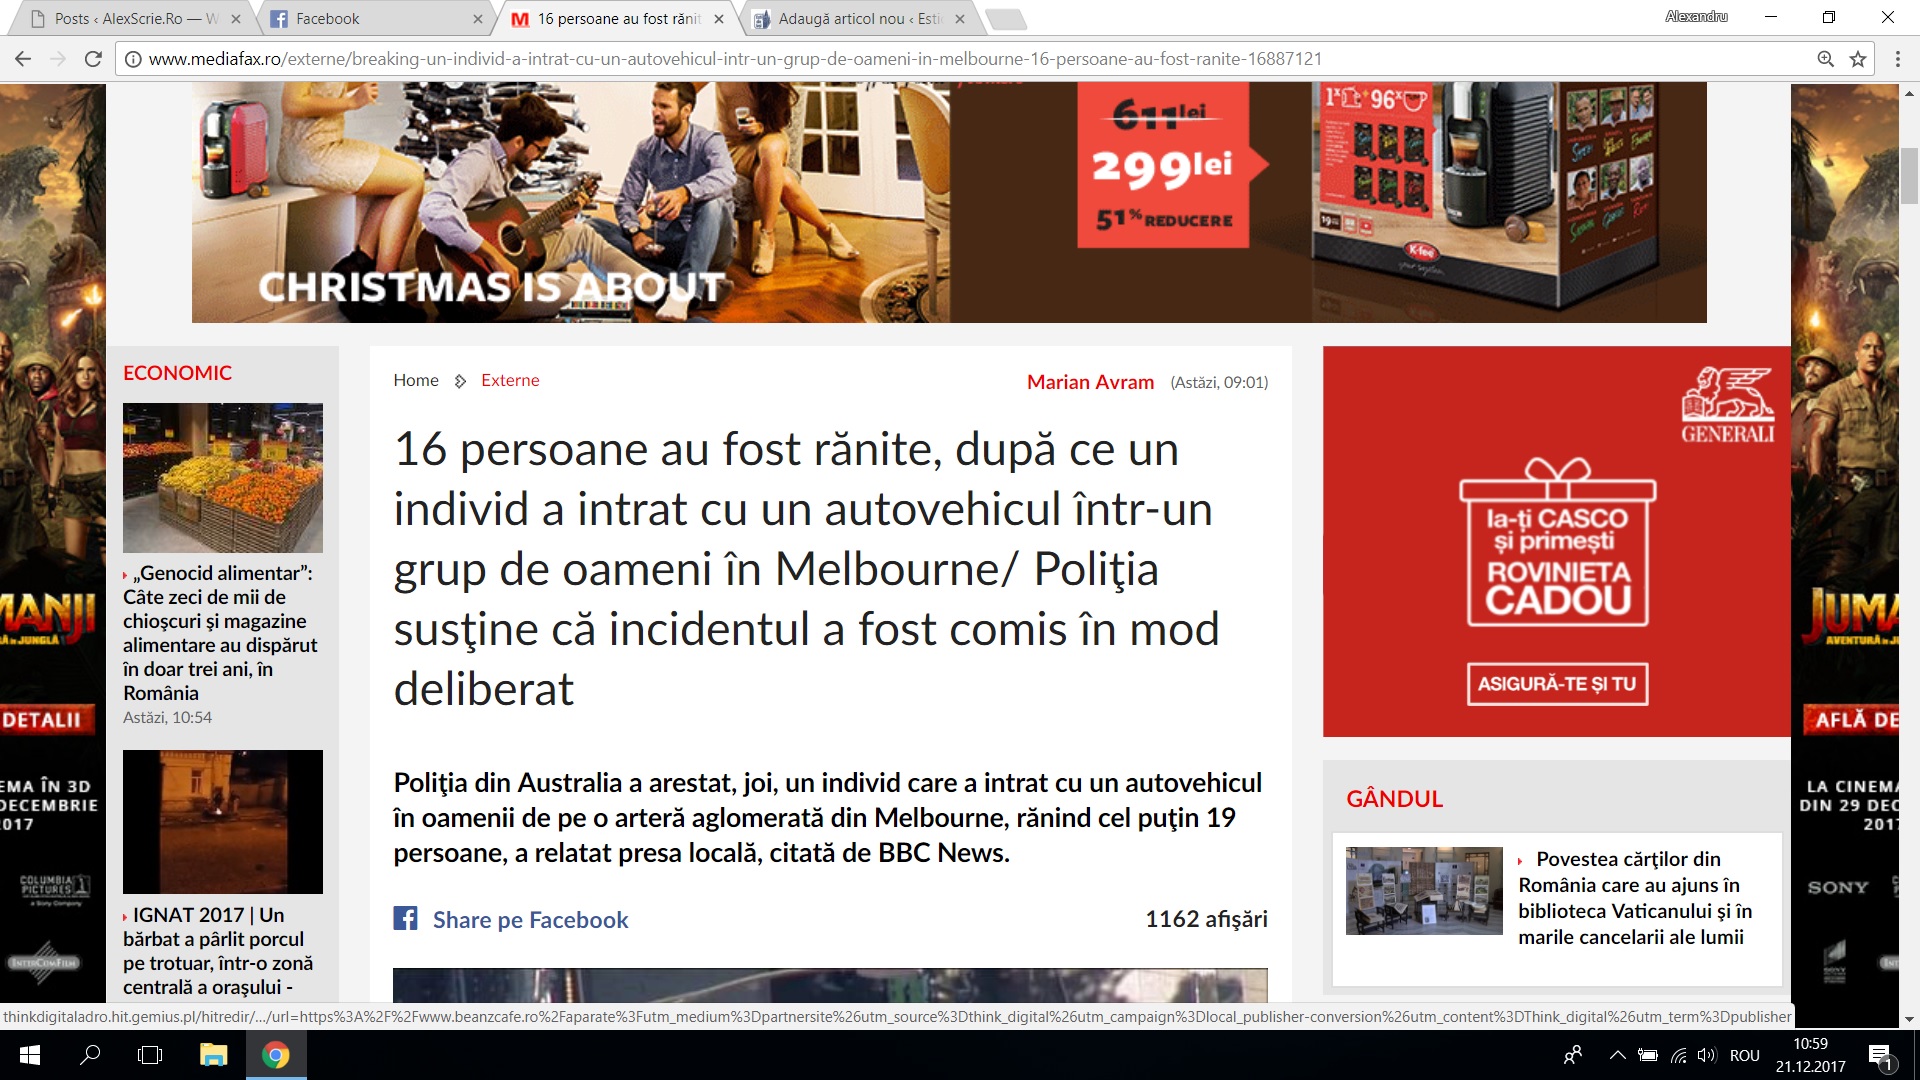Open the Action Center notifications icon

[x=1880, y=1056]
